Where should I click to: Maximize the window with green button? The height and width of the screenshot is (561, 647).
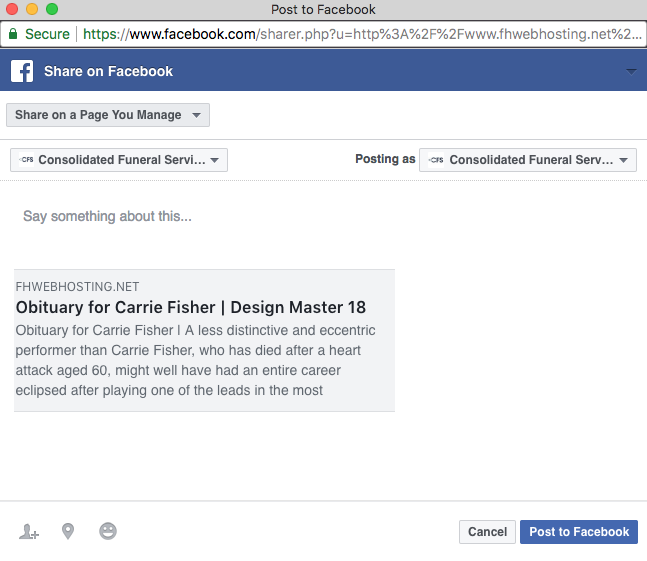[52, 9]
